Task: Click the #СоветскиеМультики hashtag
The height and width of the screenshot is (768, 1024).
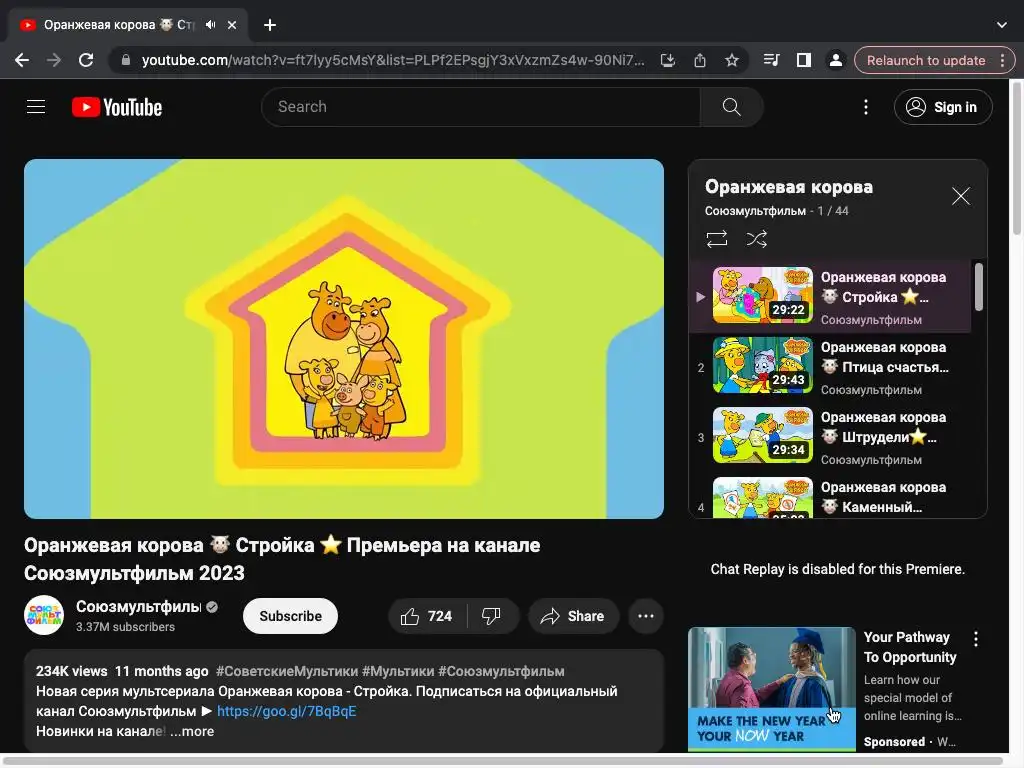Action: point(287,671)
